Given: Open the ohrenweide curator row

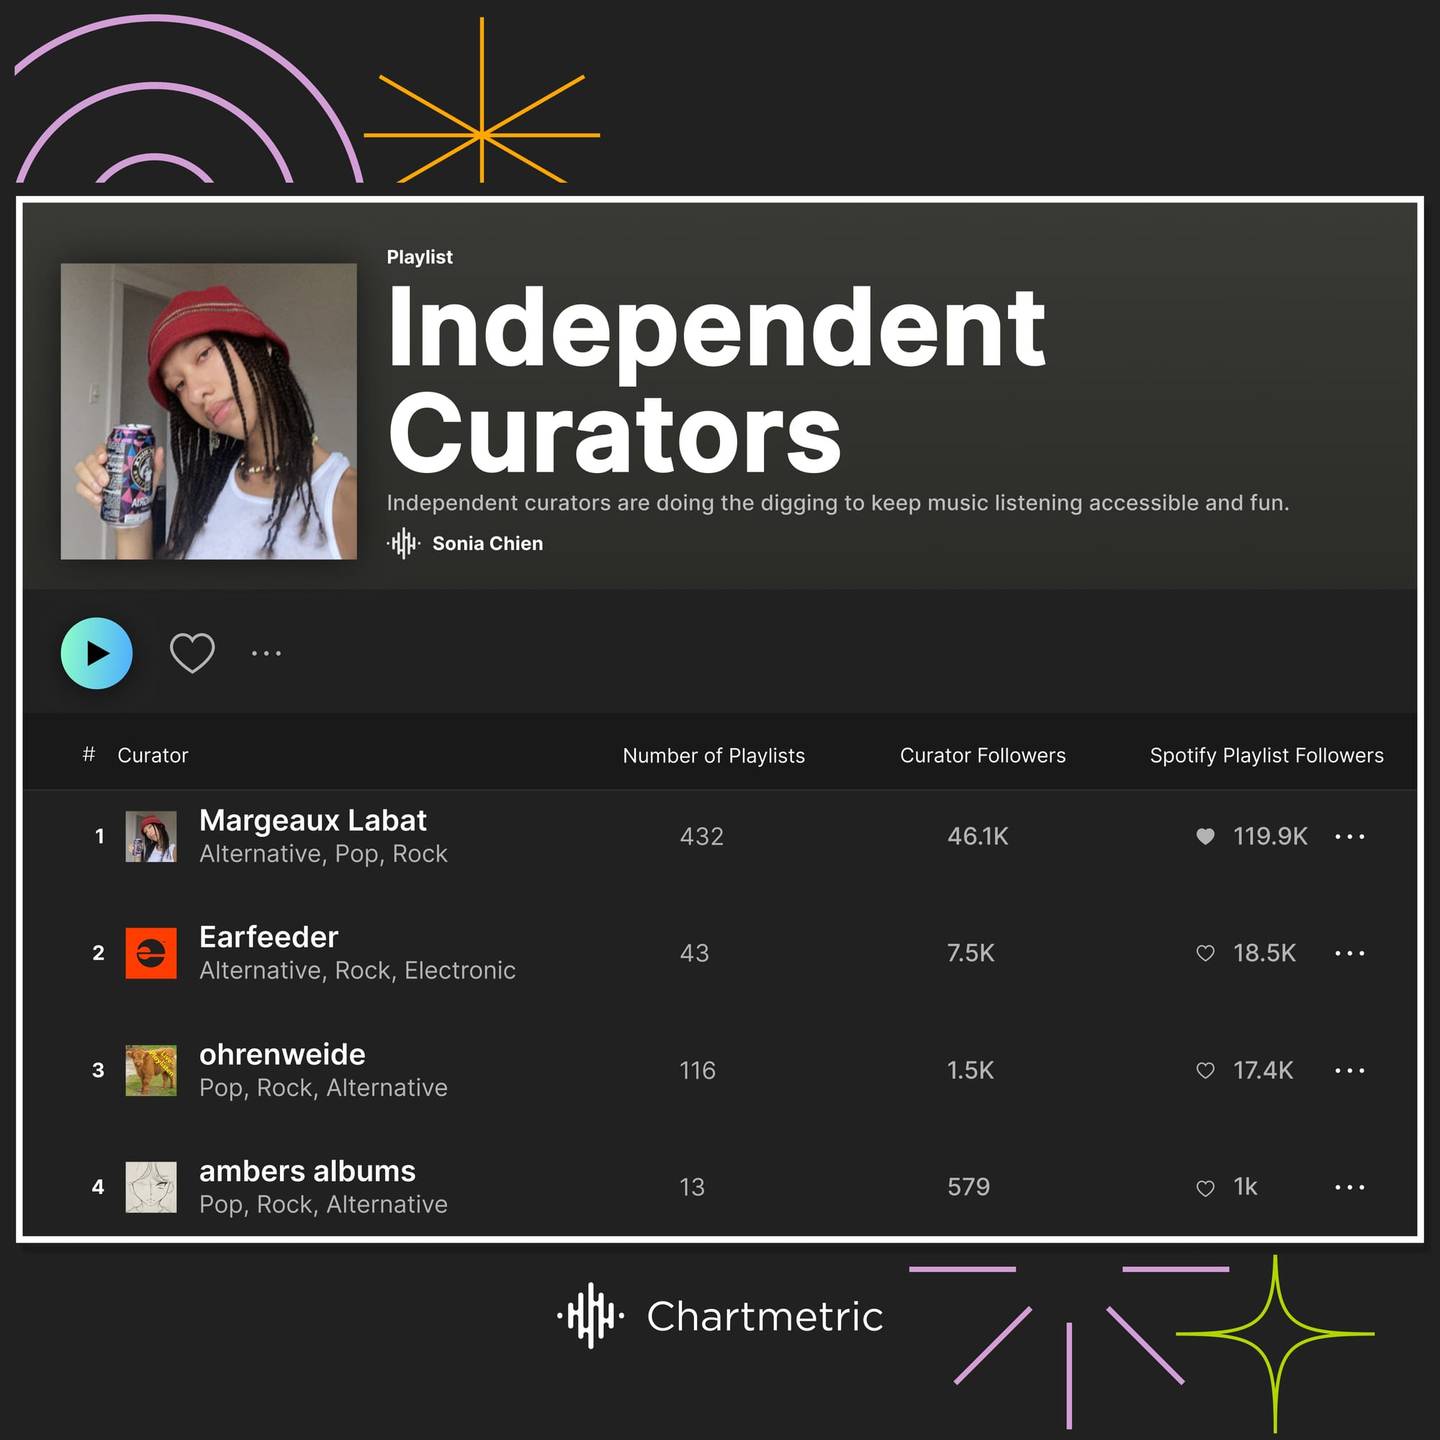Looking at the screenshot, I should [720, 1070].
